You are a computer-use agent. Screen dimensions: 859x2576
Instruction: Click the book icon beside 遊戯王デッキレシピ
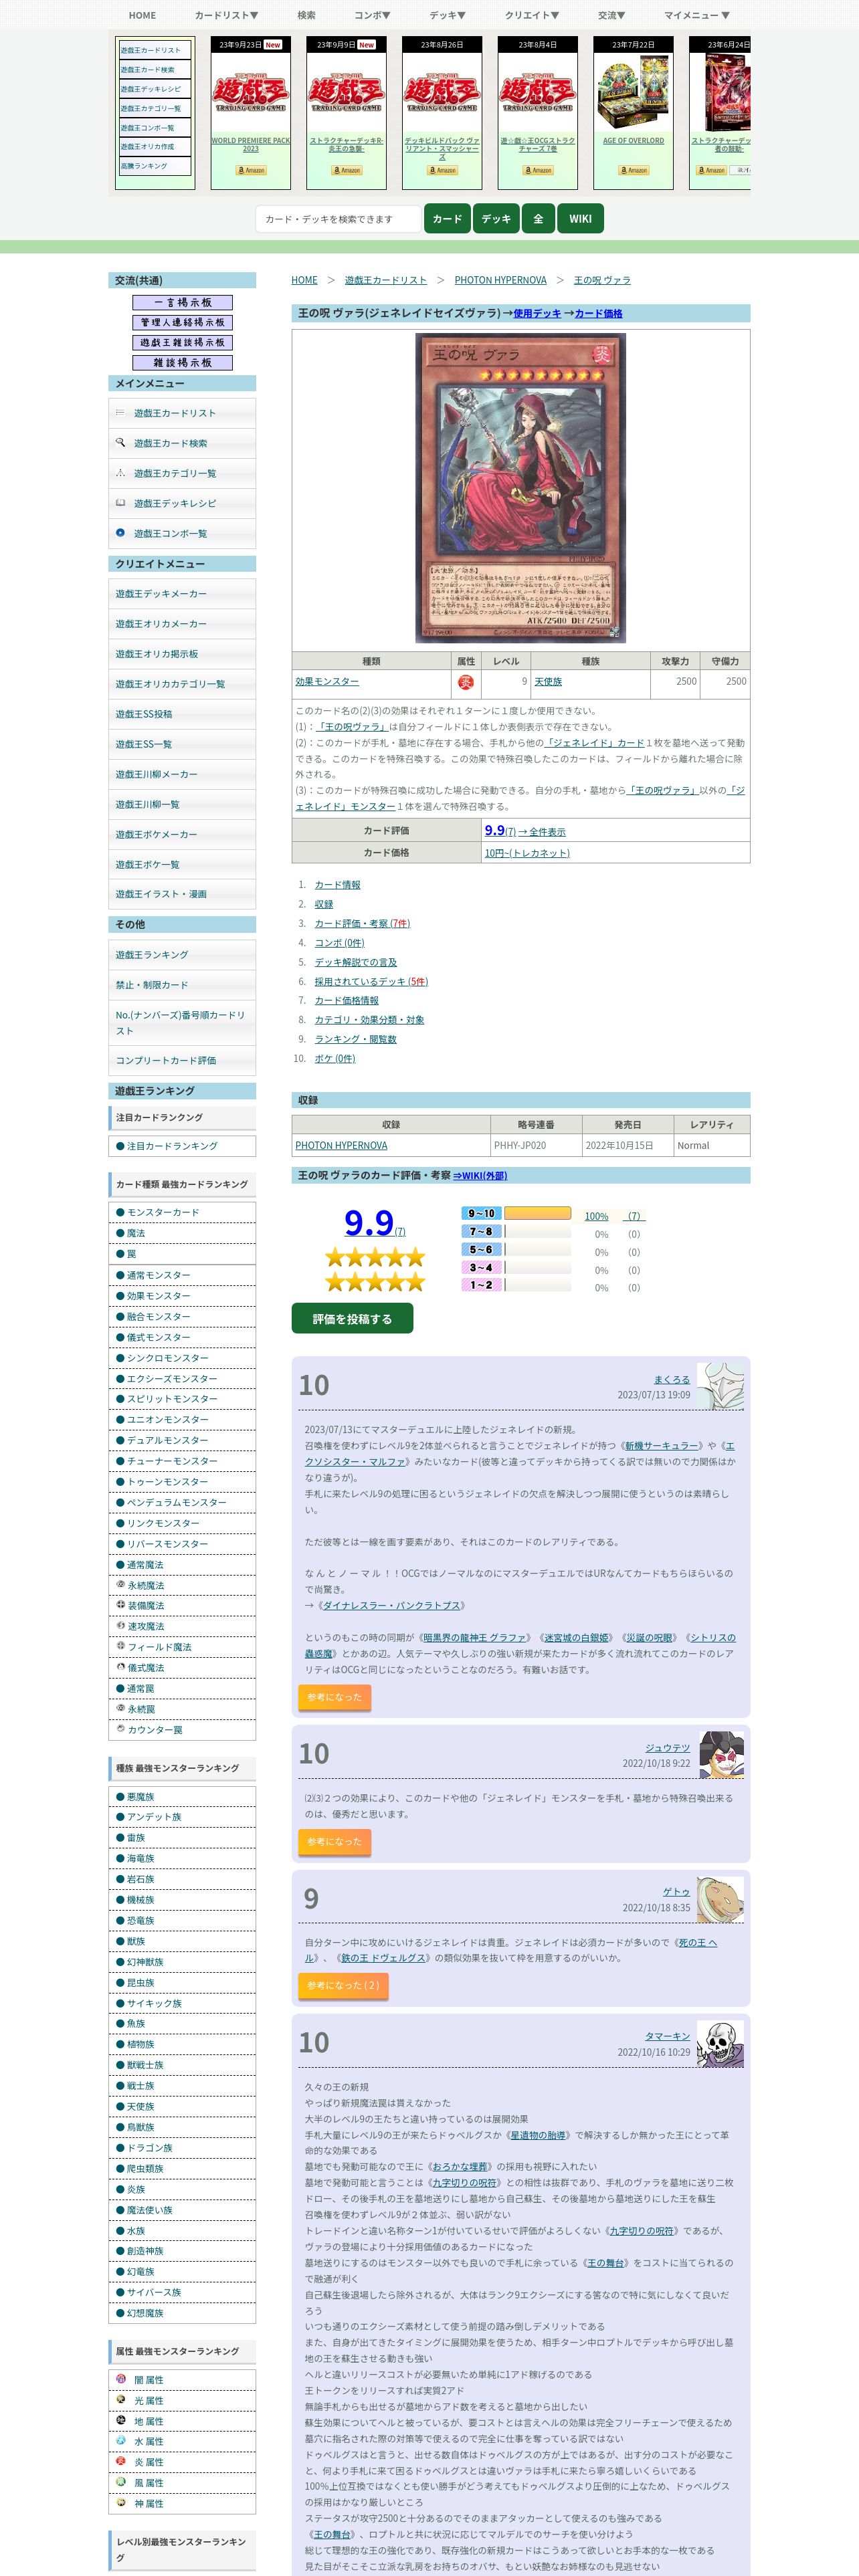[x=120, y=503]
